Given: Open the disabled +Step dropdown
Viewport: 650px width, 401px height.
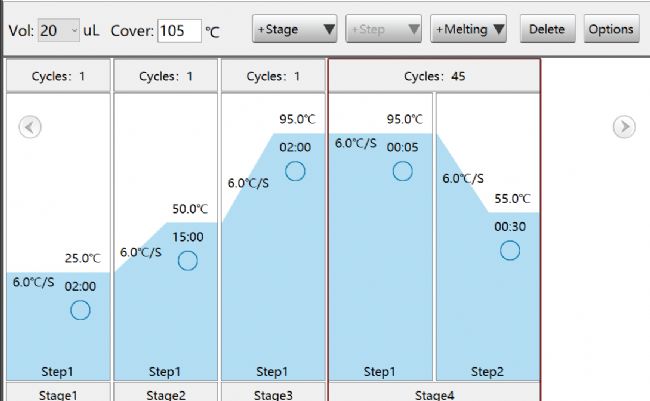Looking at the screenshot, I should point(383,30).
